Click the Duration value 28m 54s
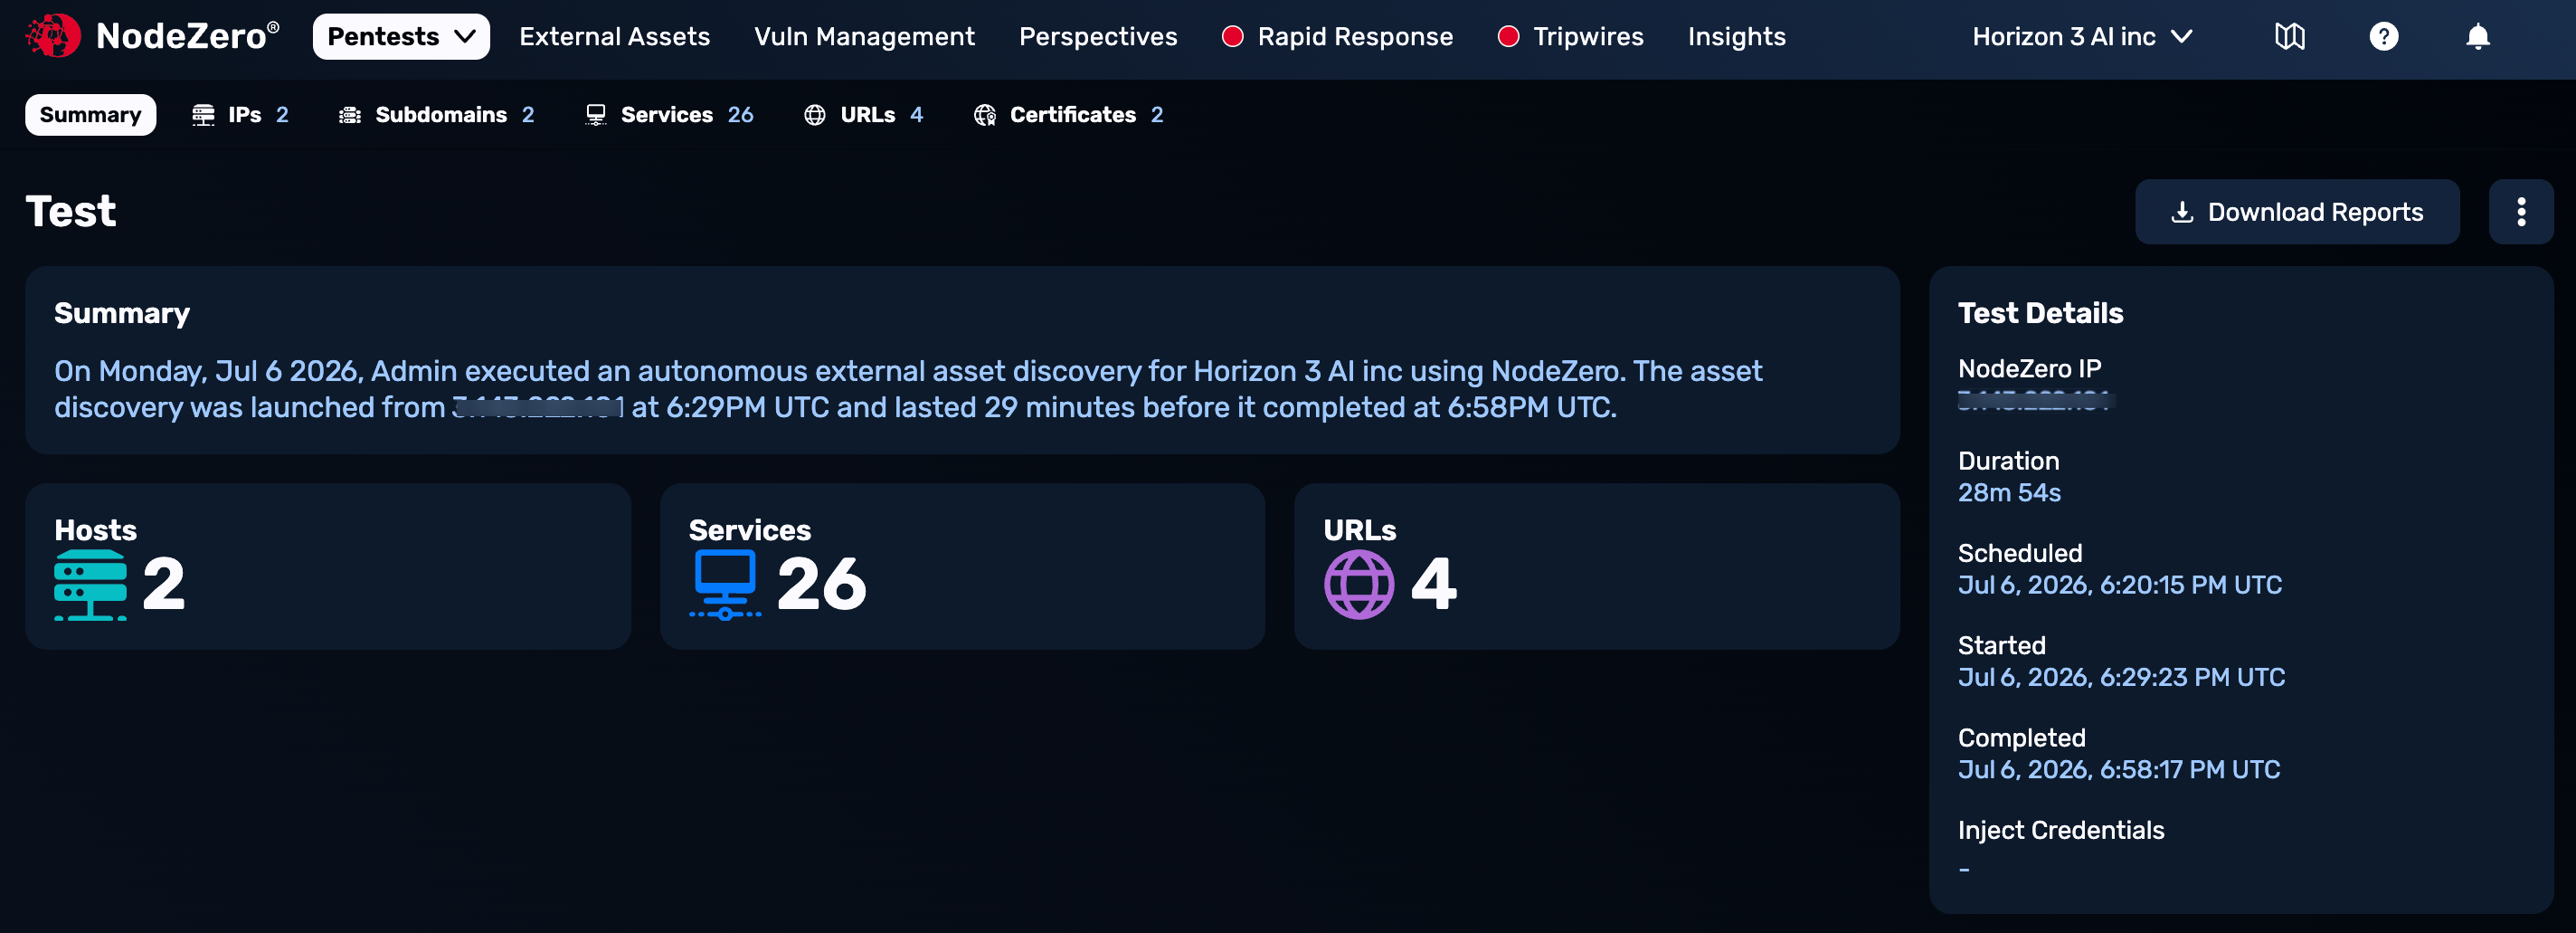Screen dimensions: 2576x933 [x=2008, y=493]
